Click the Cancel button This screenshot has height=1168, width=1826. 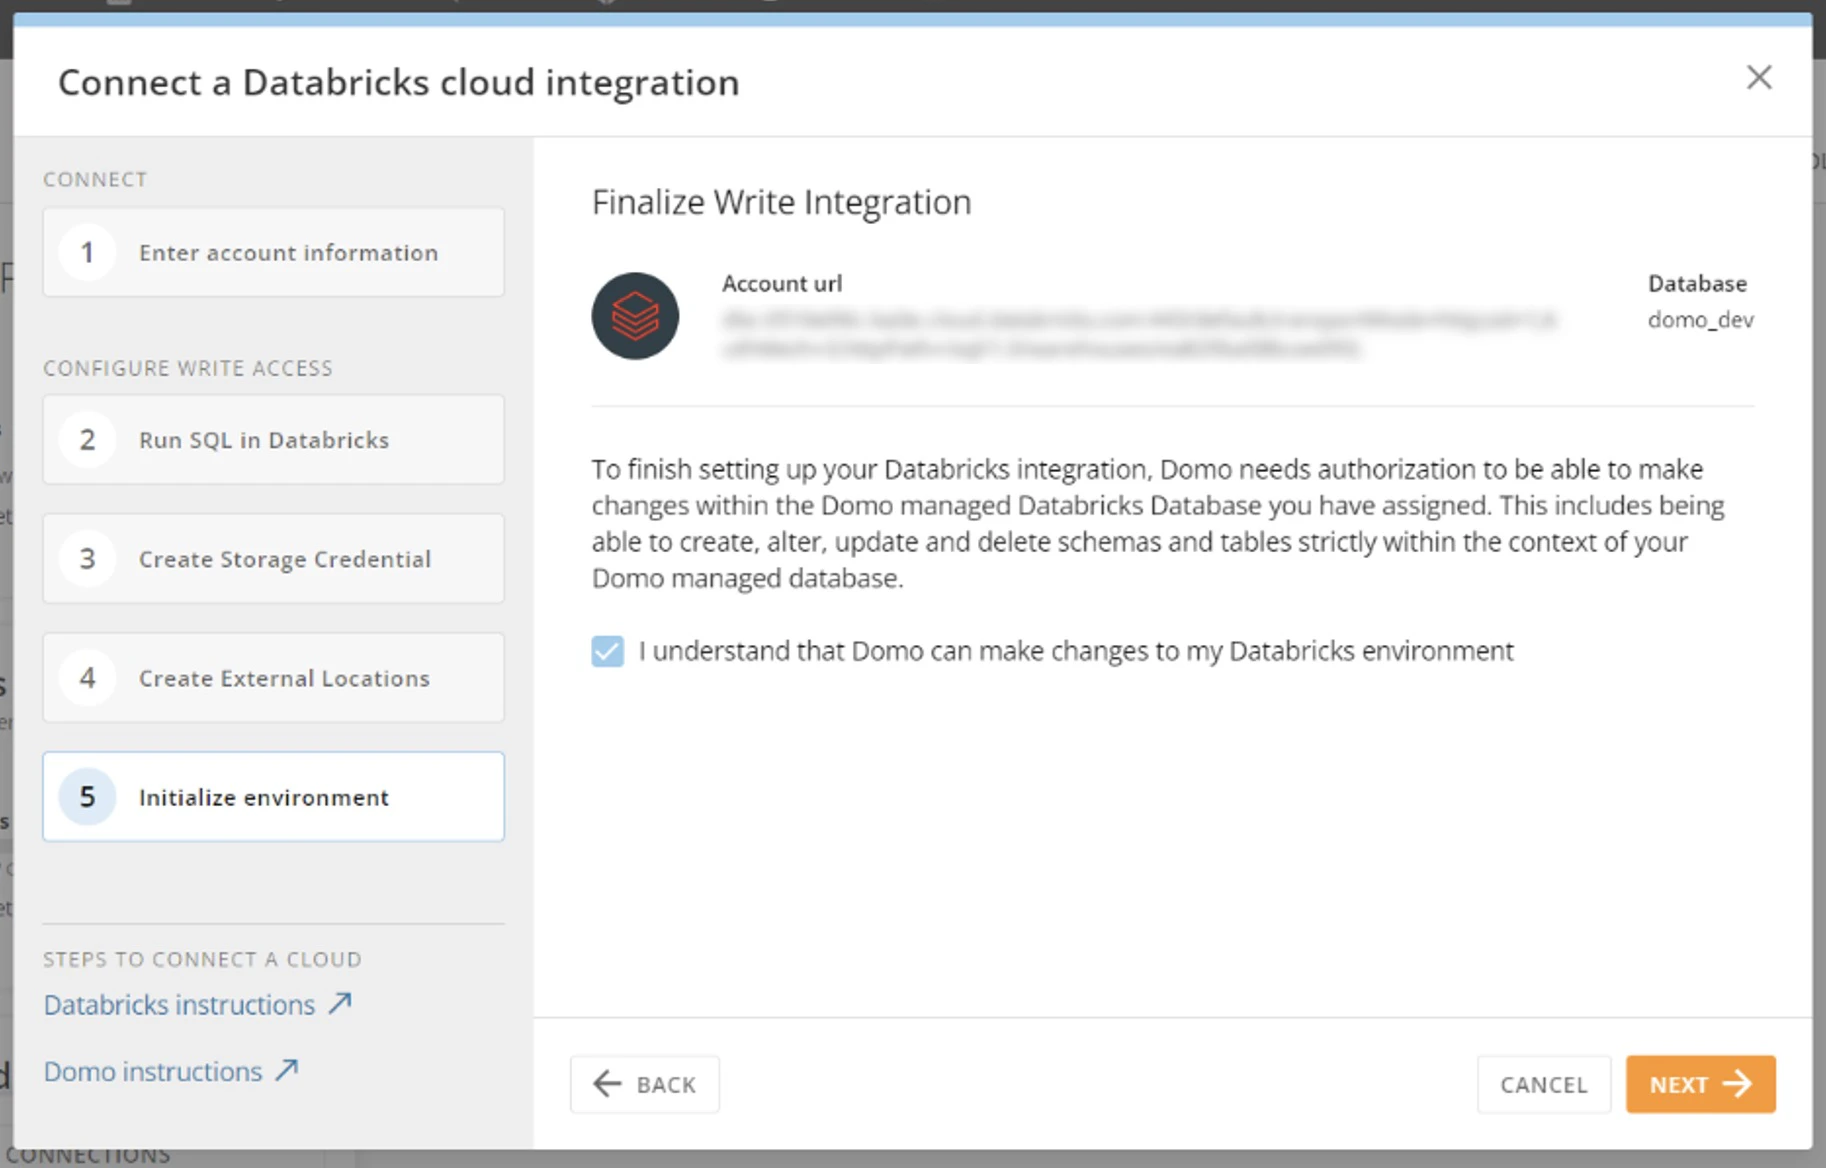click(x=1544, y=1084)
